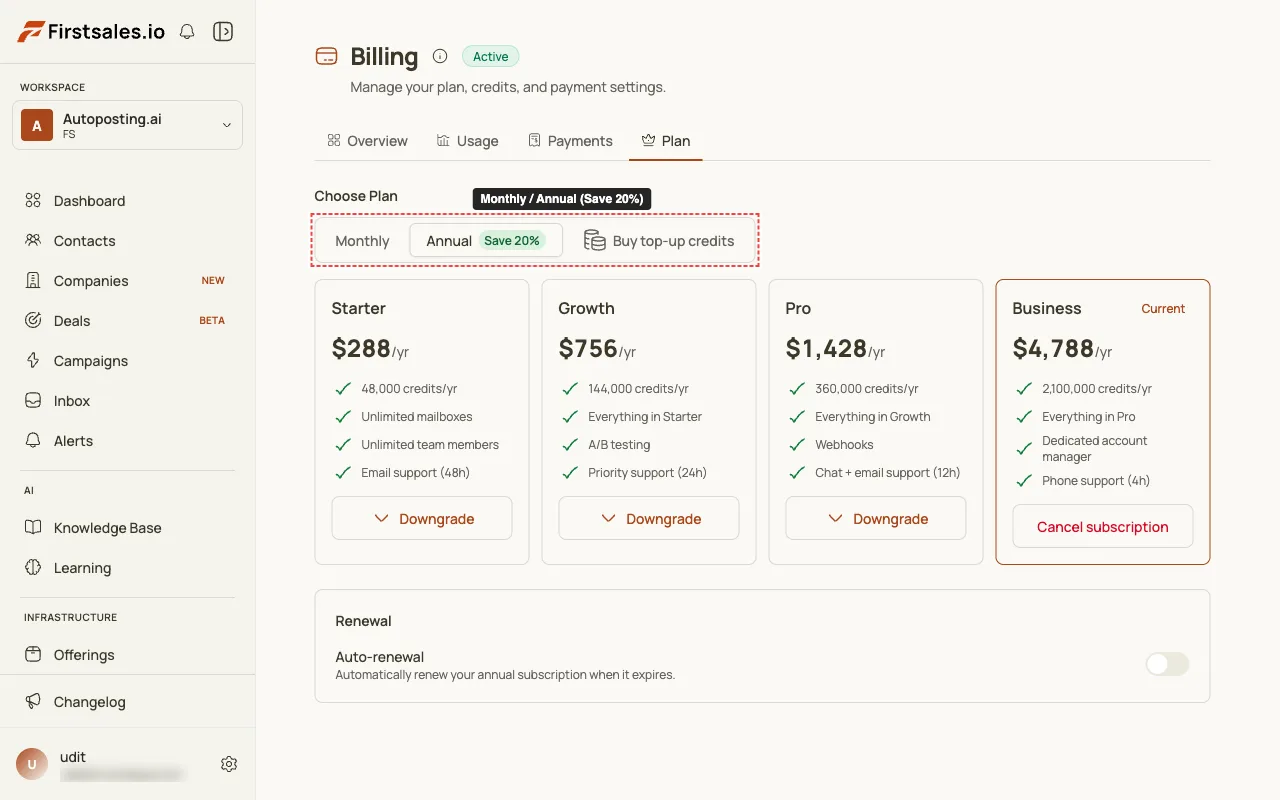Click 'Choose Plan' heading text
Screen dimensions: 1280x800
click(x=356, y=196)
